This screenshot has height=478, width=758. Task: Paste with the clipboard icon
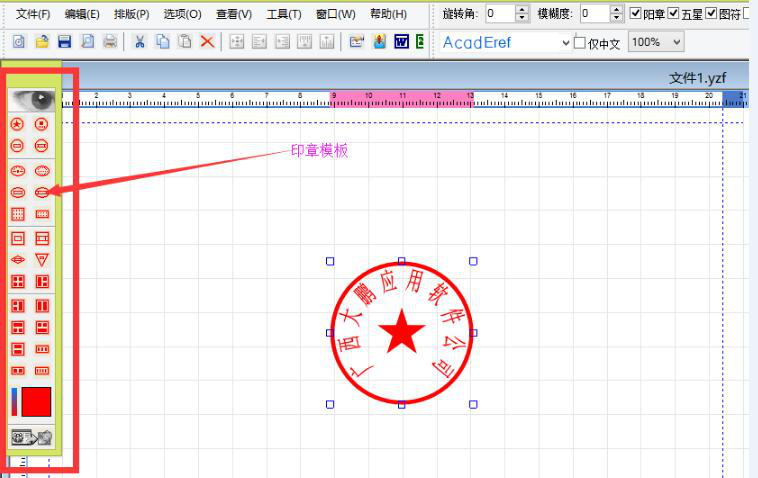pos(185,42)
